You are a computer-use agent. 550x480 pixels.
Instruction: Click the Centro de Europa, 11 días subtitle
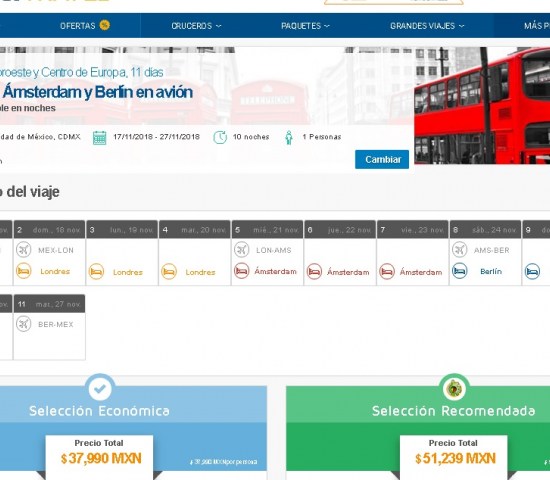102,72
